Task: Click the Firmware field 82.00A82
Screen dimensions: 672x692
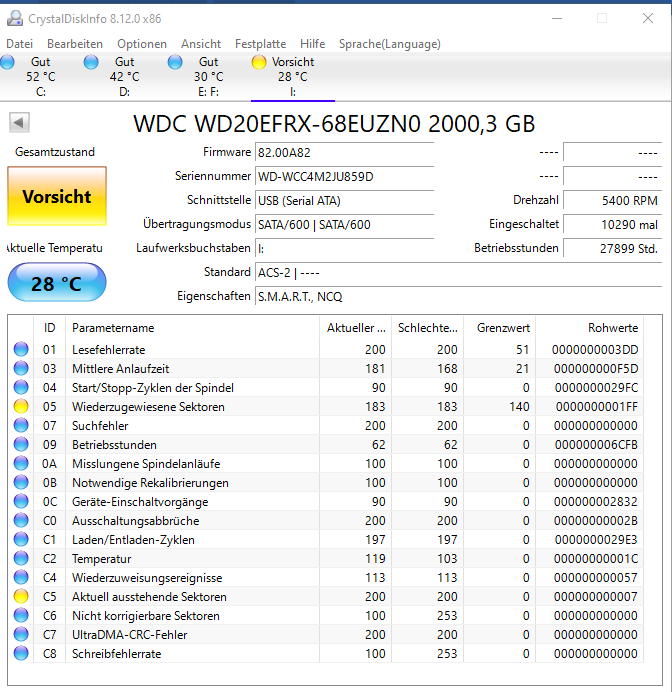Action: 345,153
